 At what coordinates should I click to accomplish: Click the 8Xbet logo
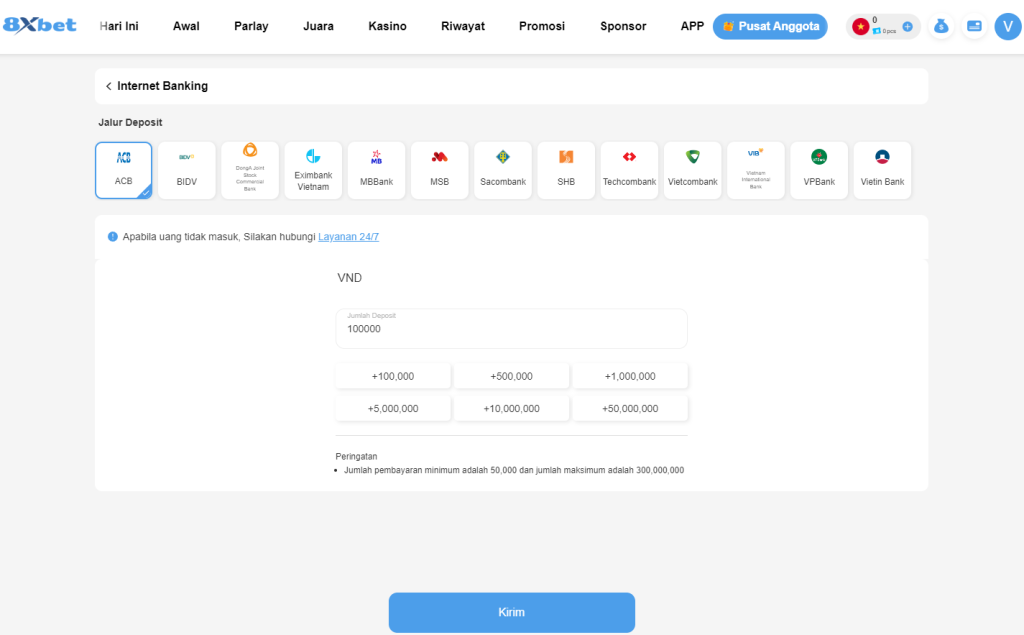coord(40,26)
